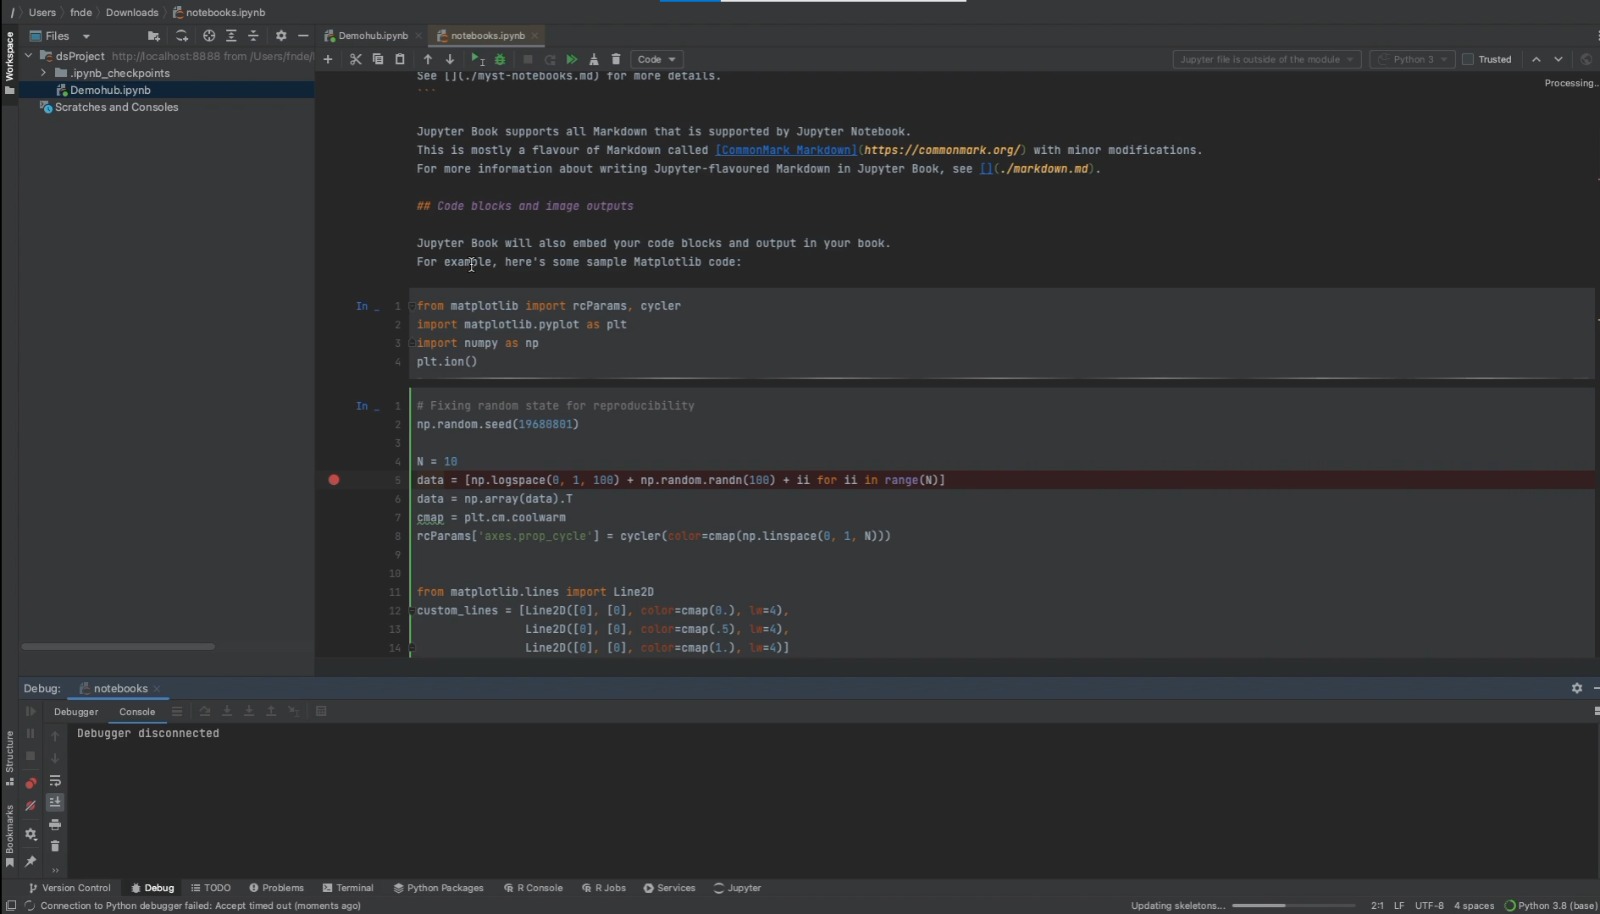Open the Code cell type dropdown
This screenshot has height=914, width=1600.
[656, 60]
